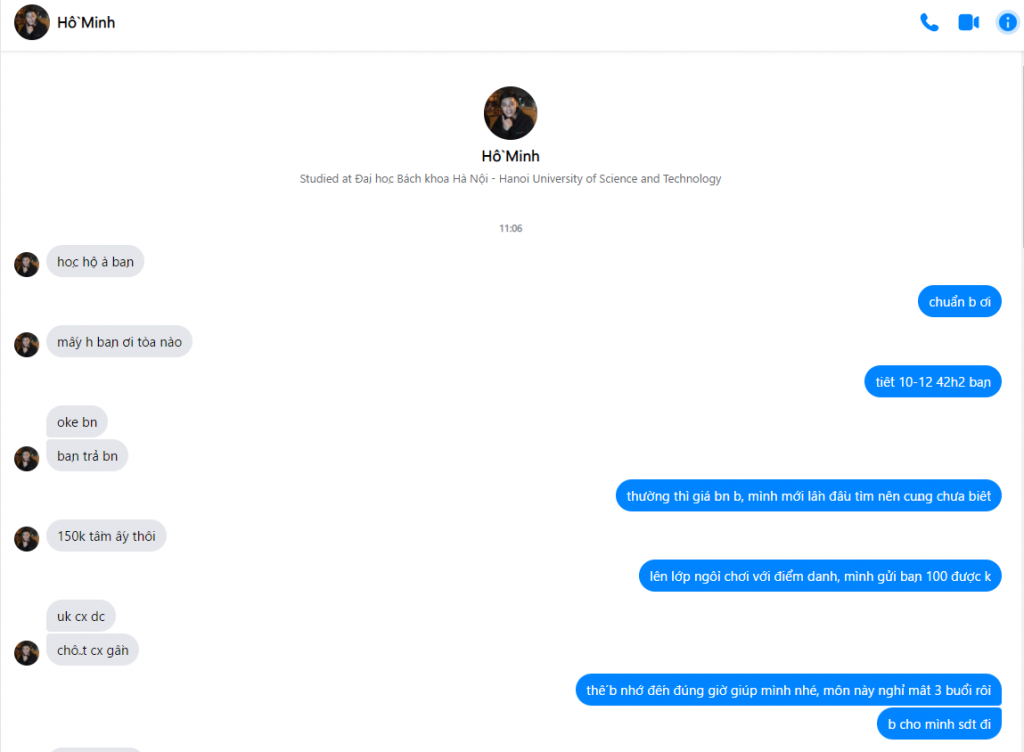Screen dimensions: 1024x752
Task: Click the "Studied at Đại học Bách khoa" text
Action: (x=510, y=179)
